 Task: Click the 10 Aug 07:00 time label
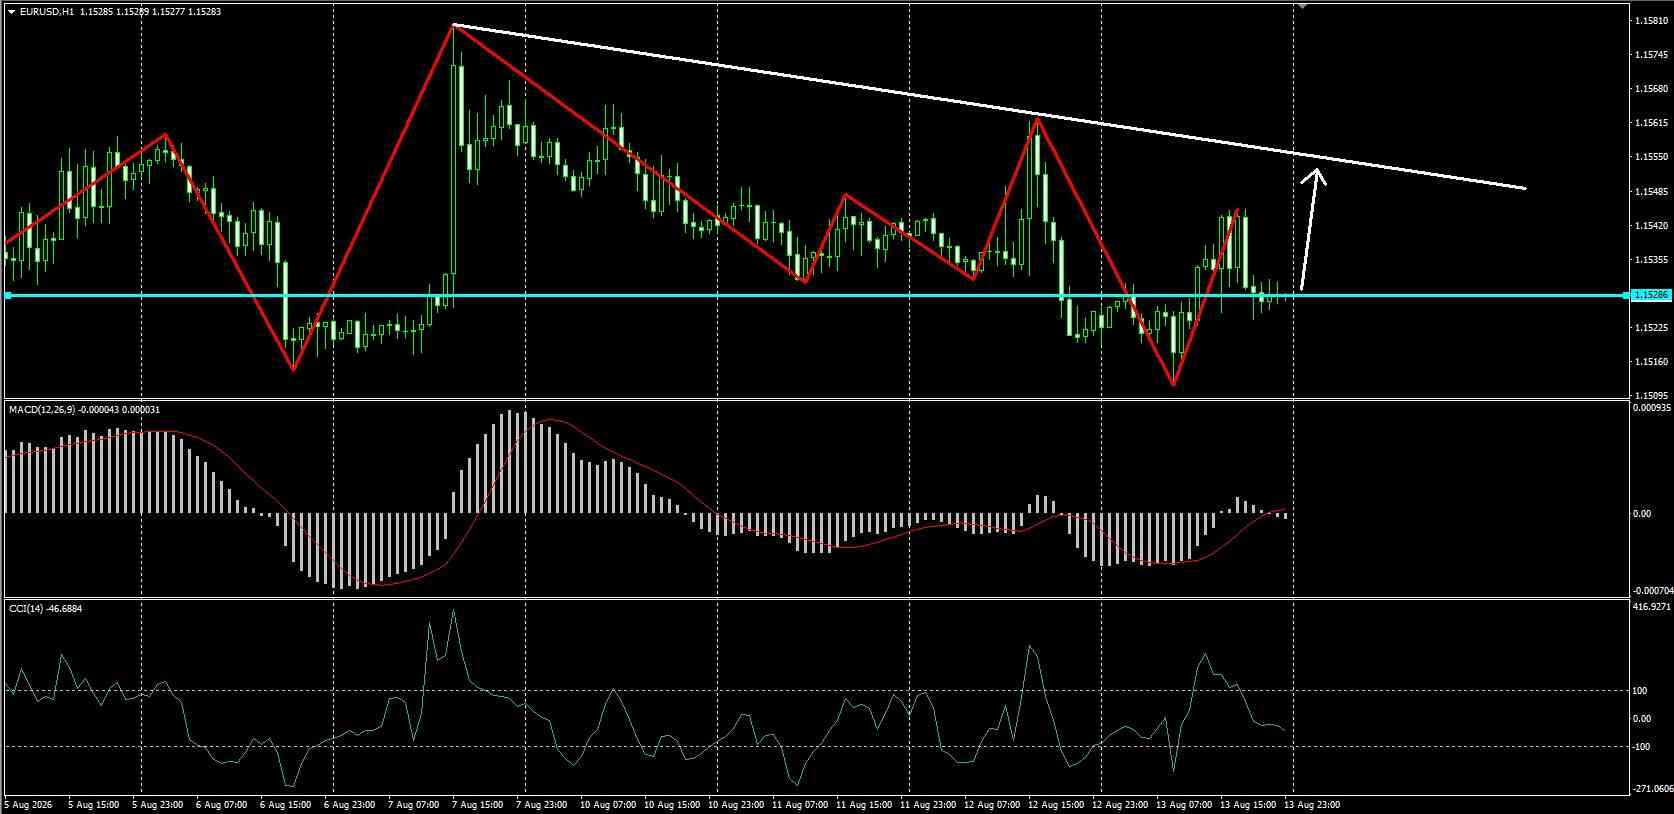click(609, 804)
